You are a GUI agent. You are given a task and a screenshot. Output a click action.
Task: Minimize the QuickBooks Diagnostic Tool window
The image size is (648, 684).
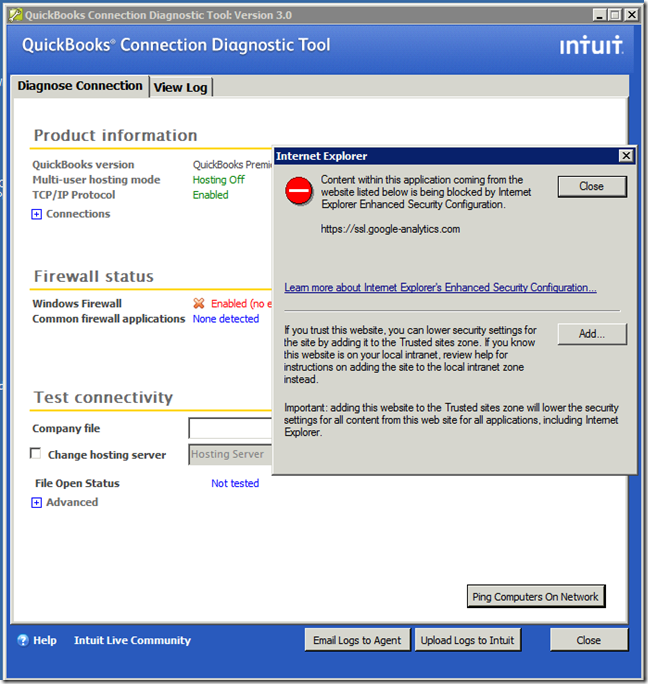(600, 15)
